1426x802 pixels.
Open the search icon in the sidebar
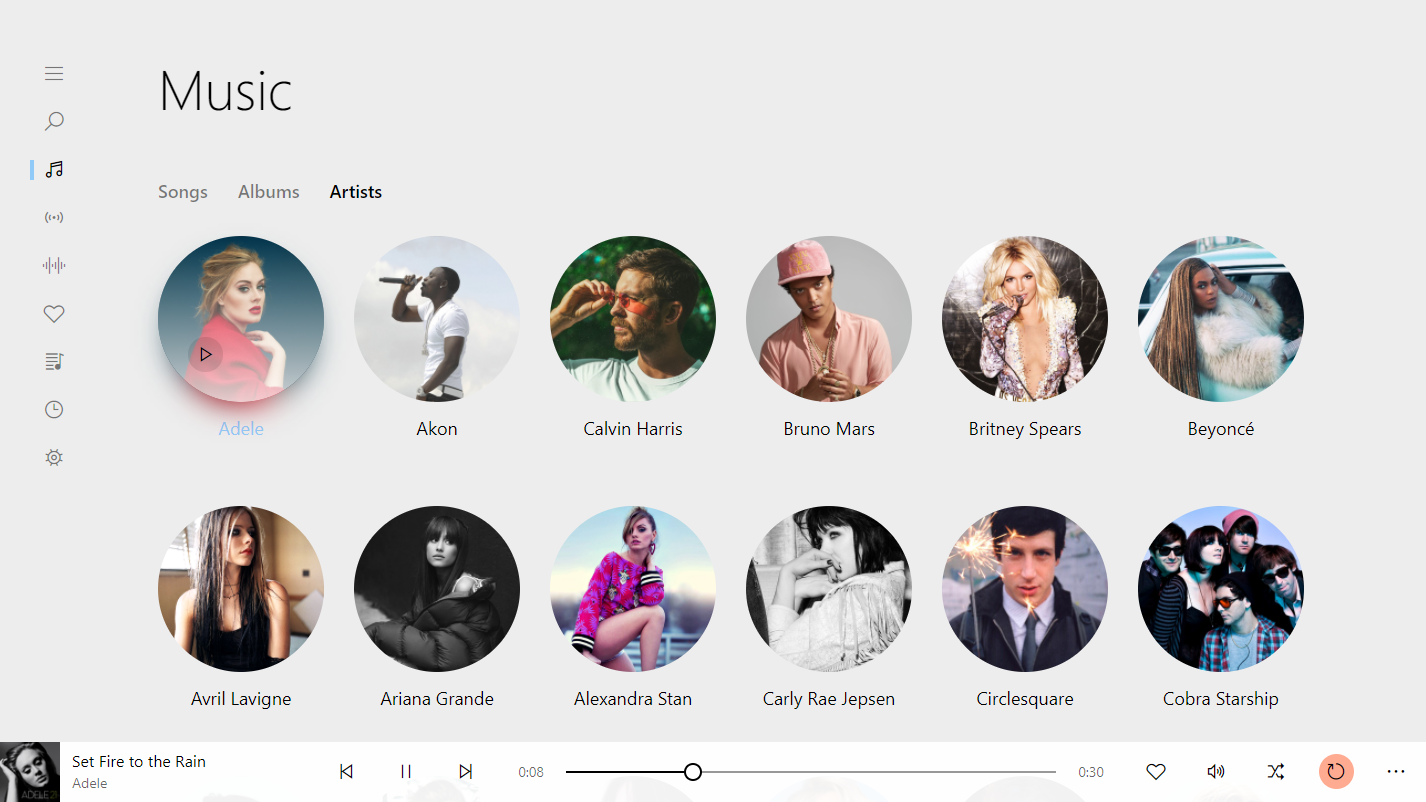pyautogui.click(x=54, y=120)
